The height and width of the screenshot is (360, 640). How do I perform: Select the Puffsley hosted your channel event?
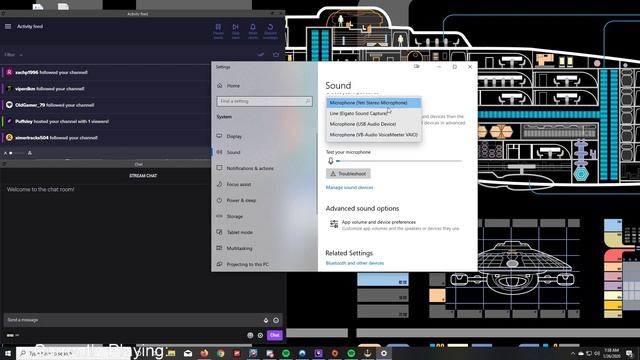click(106, 121)
